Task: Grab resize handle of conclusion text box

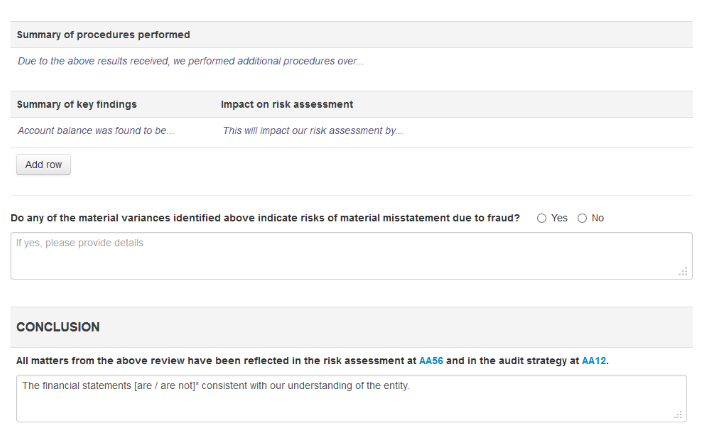Action: (x=679, y=414)
